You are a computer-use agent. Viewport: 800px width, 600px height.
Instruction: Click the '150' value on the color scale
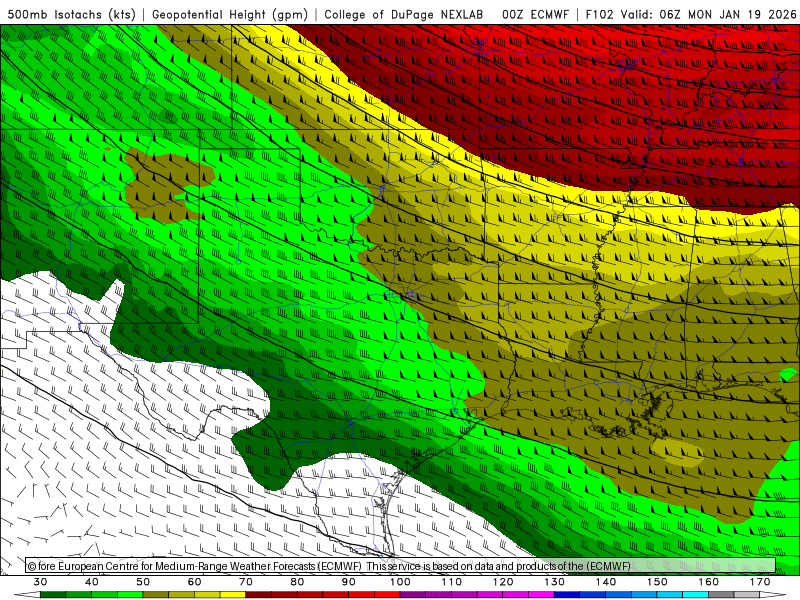657,582
